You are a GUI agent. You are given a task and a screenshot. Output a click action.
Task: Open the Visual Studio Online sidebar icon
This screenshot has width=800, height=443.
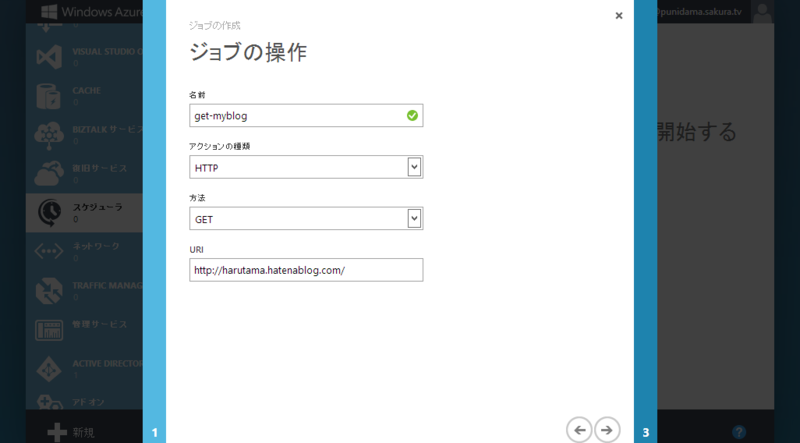pyautogui.click(x=49, y=57)
